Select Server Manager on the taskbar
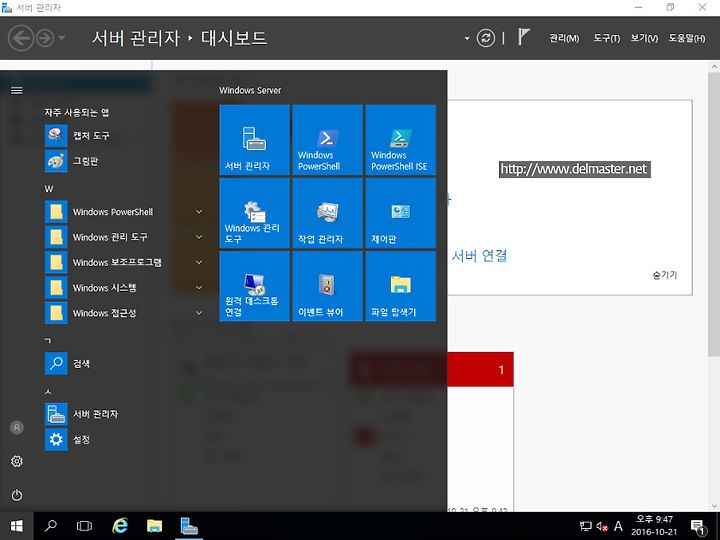 coord(189,526)
